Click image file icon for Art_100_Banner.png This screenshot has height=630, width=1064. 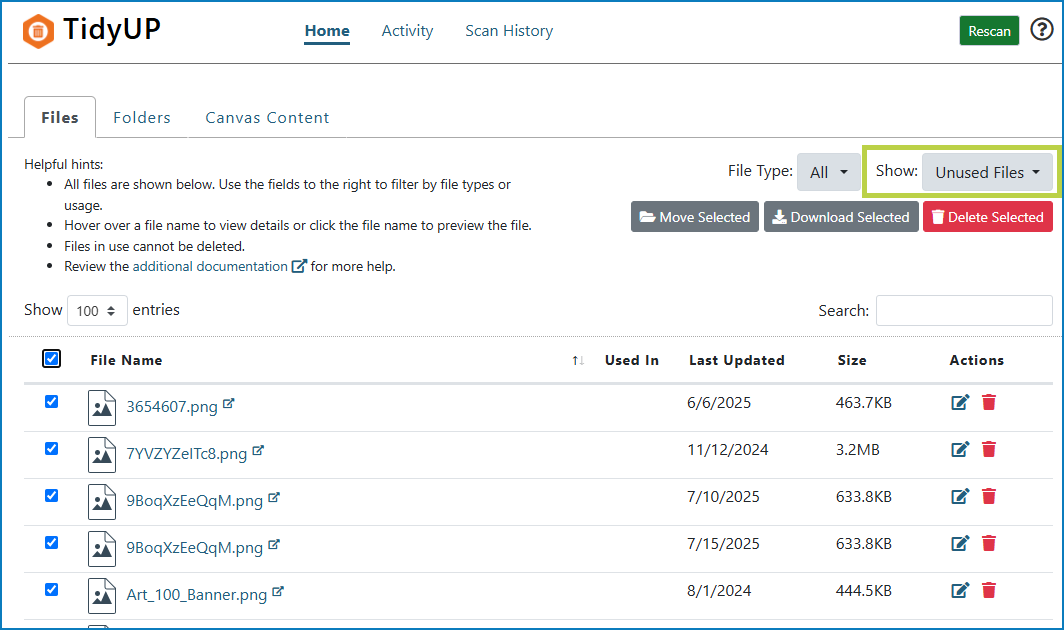101,593
